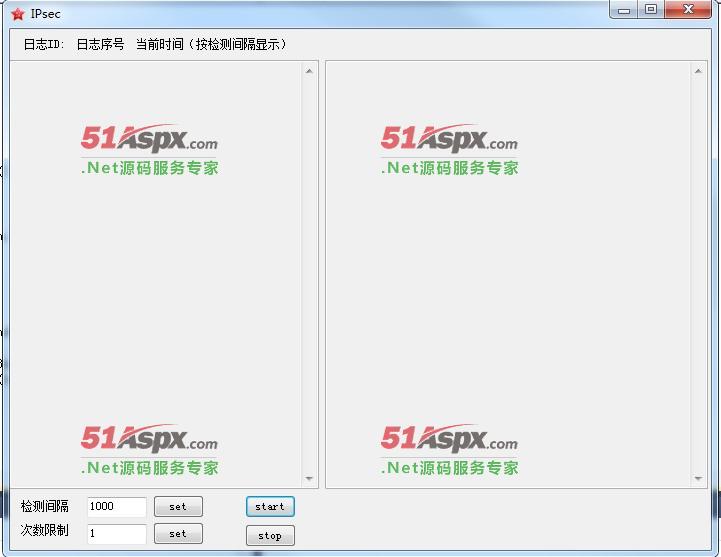Click the 当前时间（按检测间隔显示） header text
Image resolution: width=721 pixels, height=557 pixels.
tap(212, 44)
